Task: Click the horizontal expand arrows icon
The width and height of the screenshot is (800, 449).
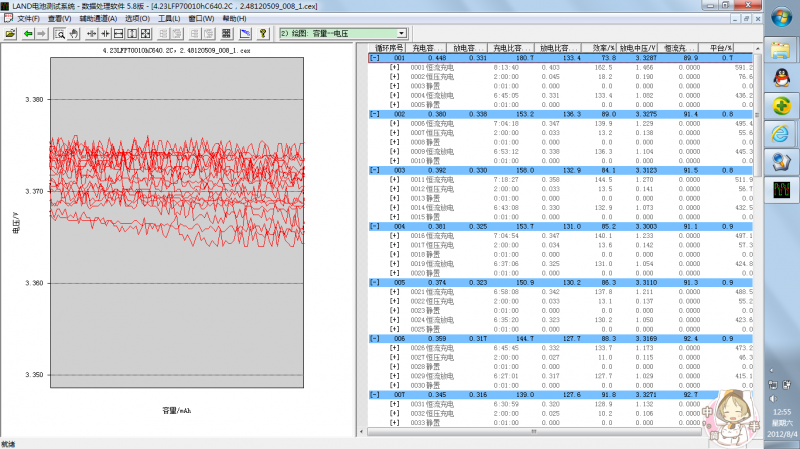Action: (x=92, y=33)
